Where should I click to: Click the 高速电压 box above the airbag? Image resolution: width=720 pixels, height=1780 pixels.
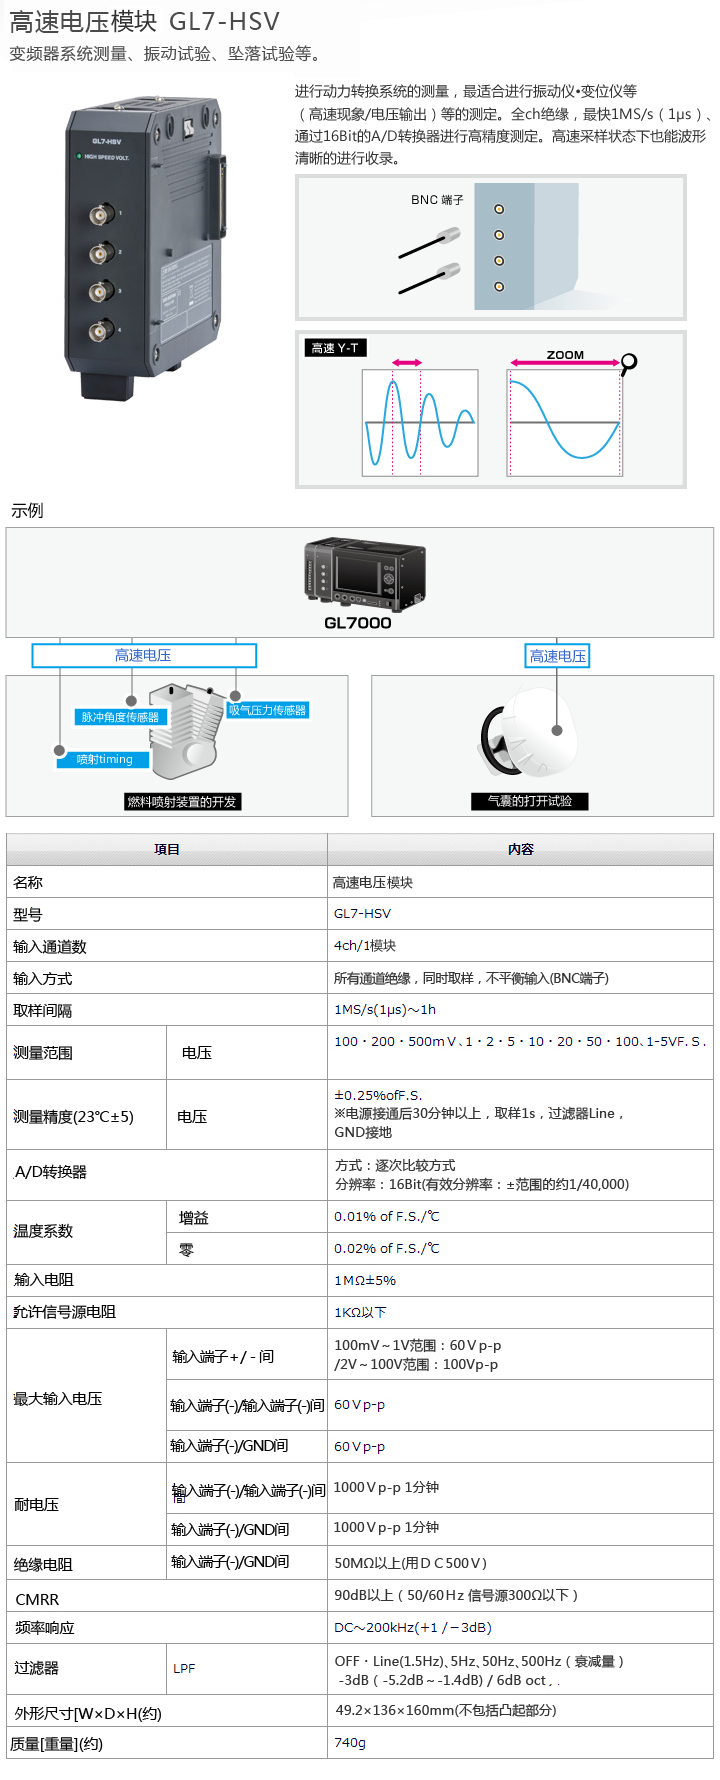pyautogui.click(x=558, y=656)
